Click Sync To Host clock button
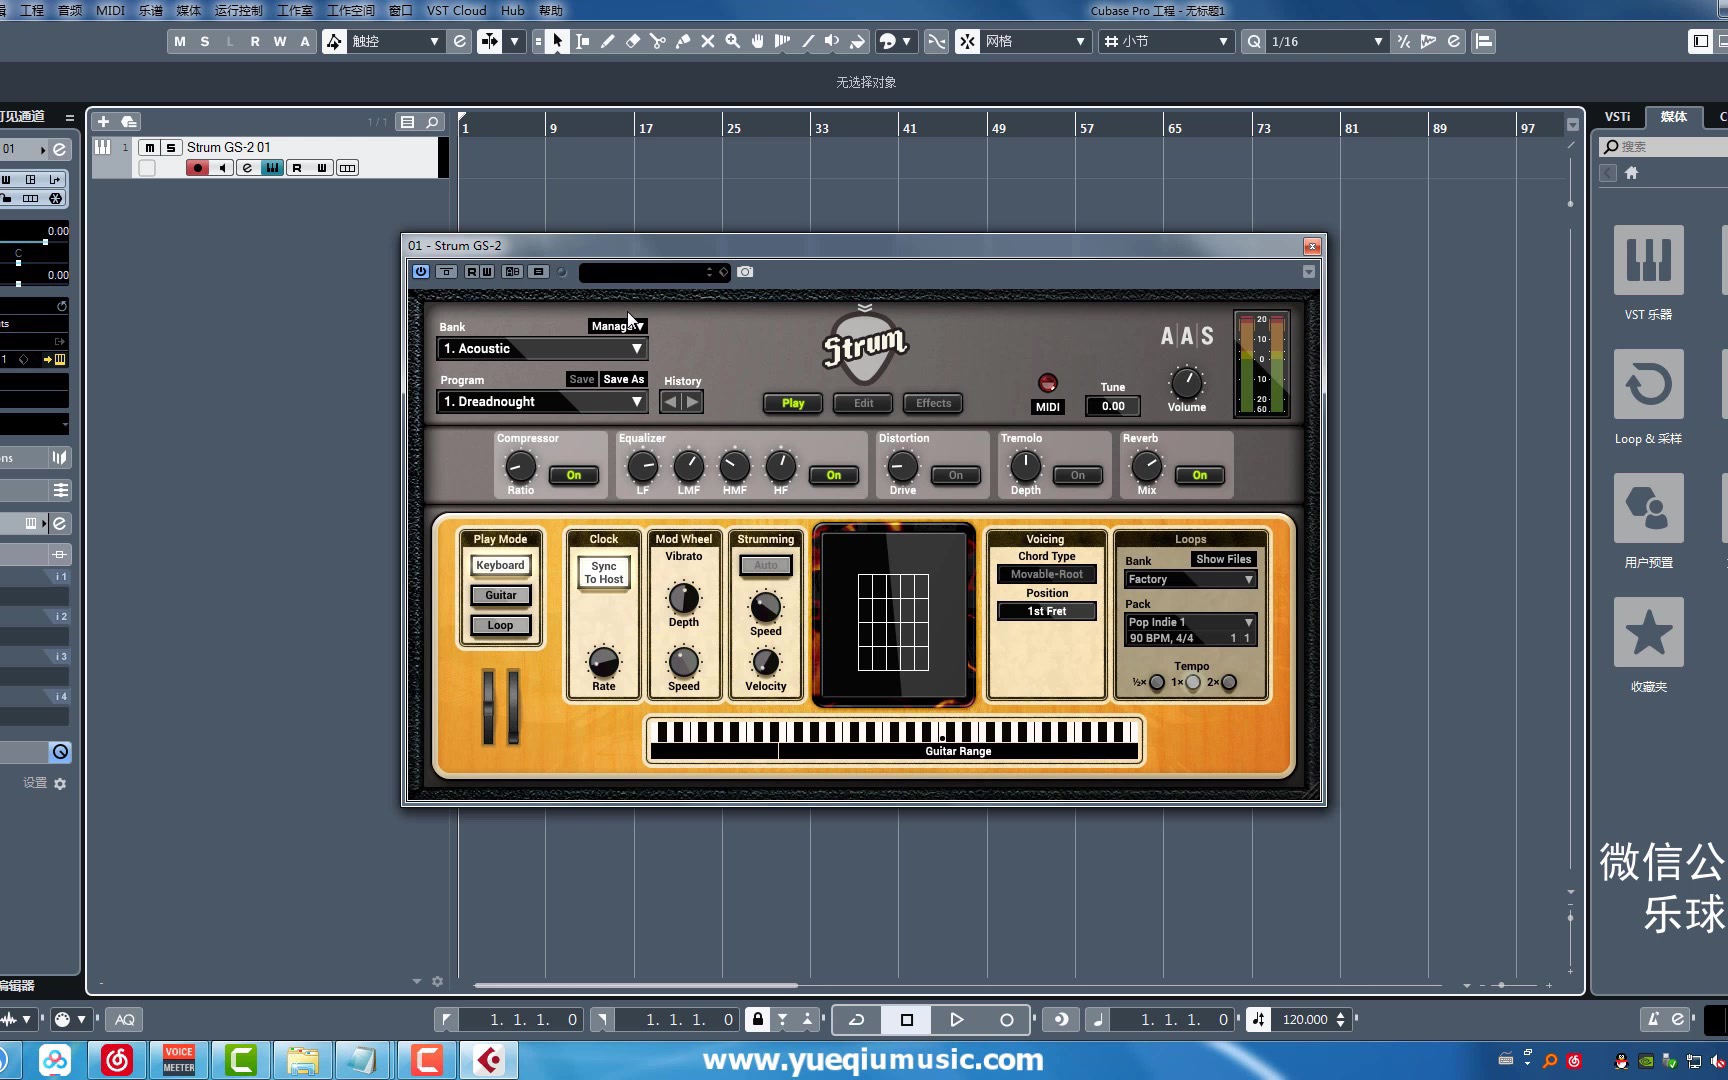Image resolution: width=1728 pixels, height=1080 pixels. 604,573
